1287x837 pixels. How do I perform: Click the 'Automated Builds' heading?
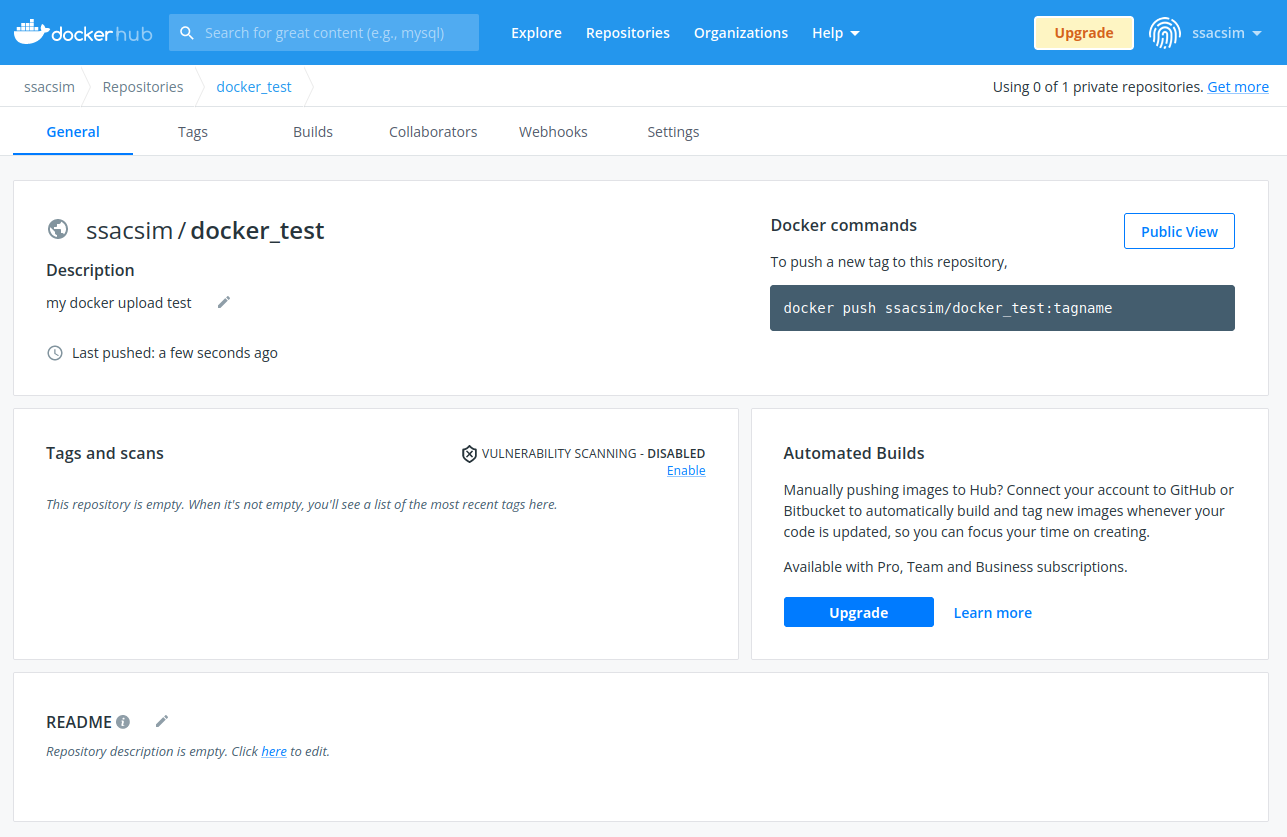point(854,453)
